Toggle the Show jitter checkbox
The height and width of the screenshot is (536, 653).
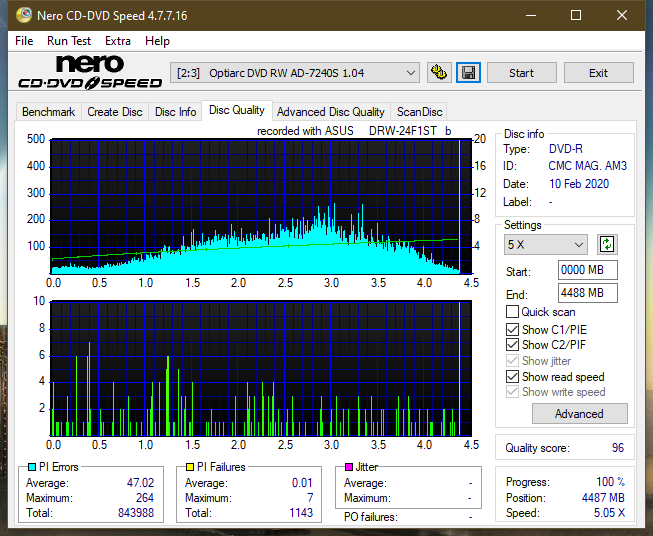(512, 361)
